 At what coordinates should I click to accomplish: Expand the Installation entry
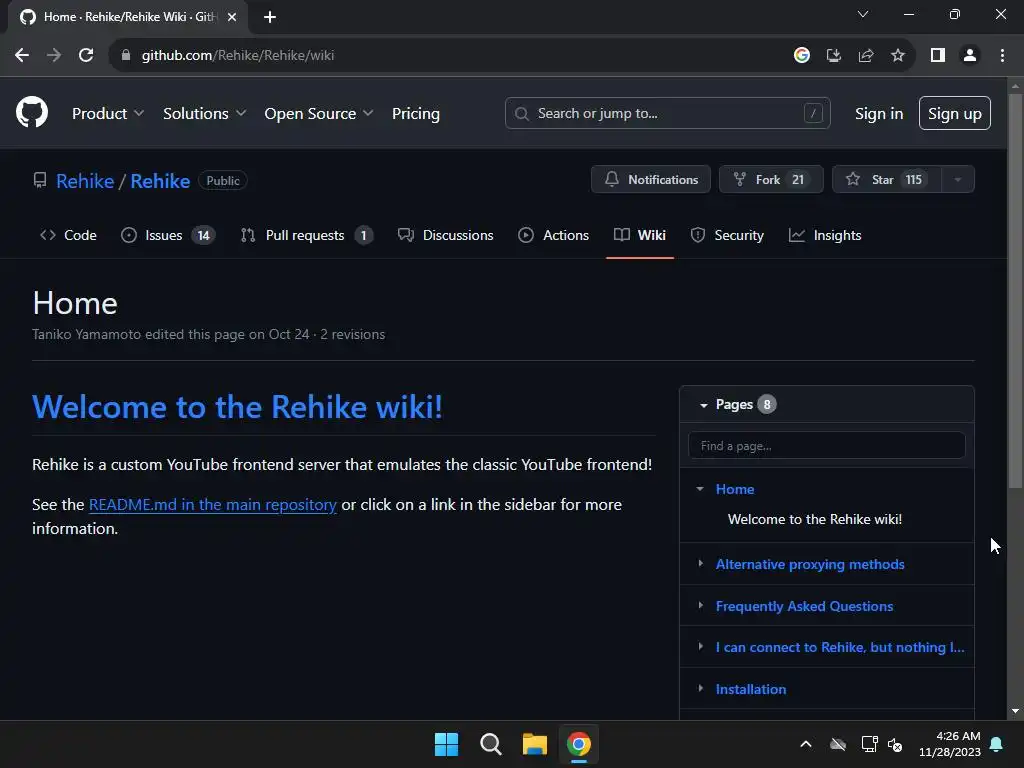(700, 688)
